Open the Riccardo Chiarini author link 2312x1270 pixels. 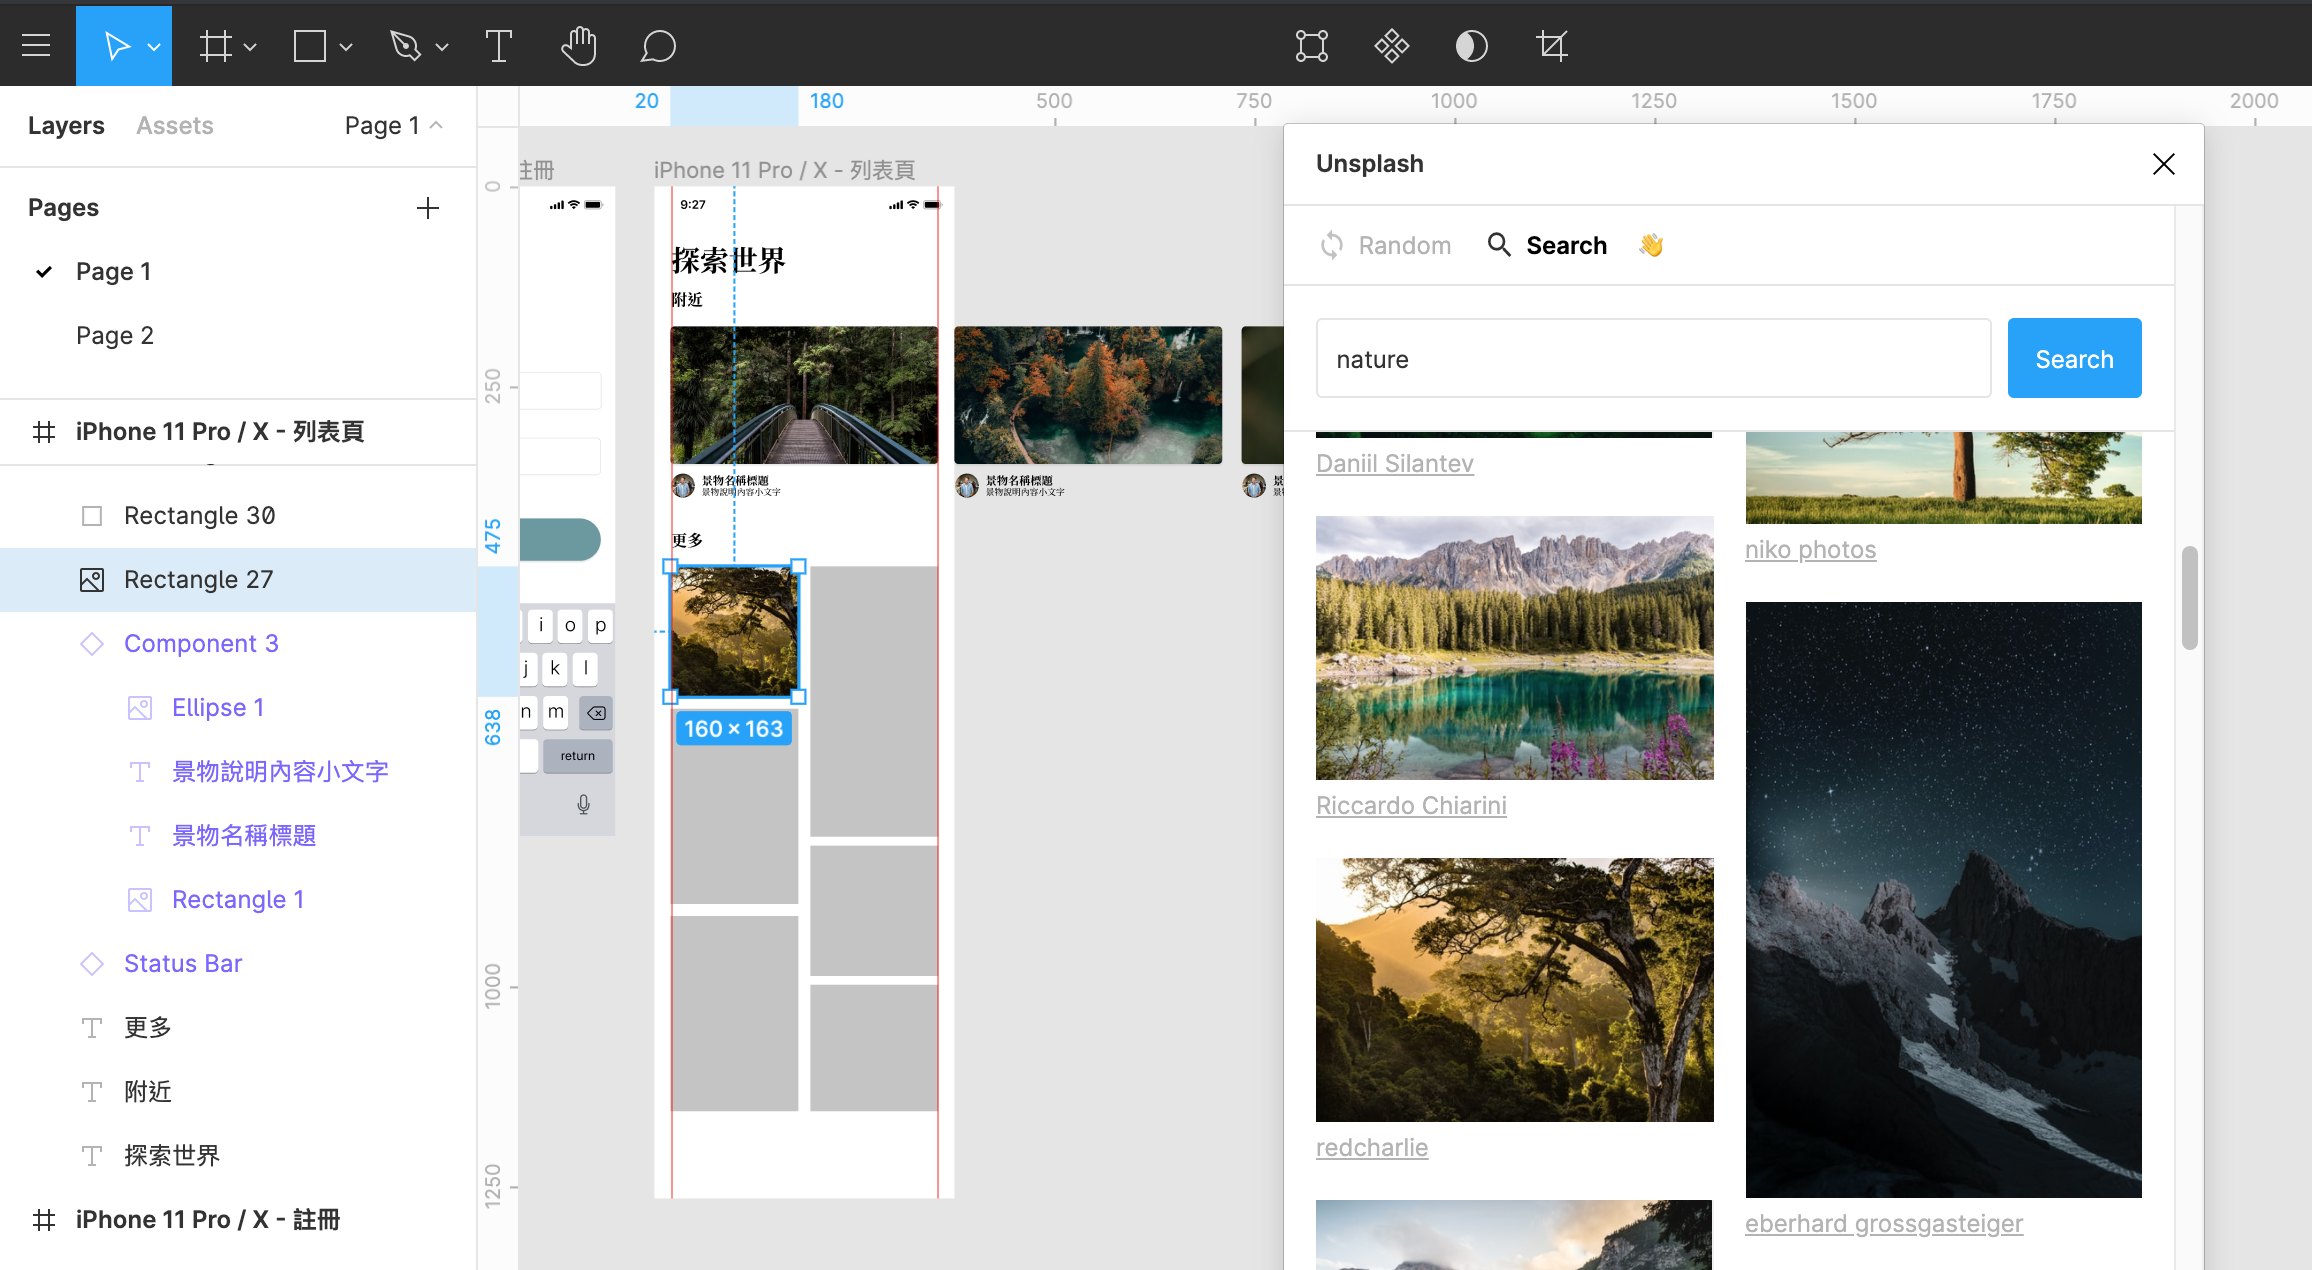pos(1410,805)
